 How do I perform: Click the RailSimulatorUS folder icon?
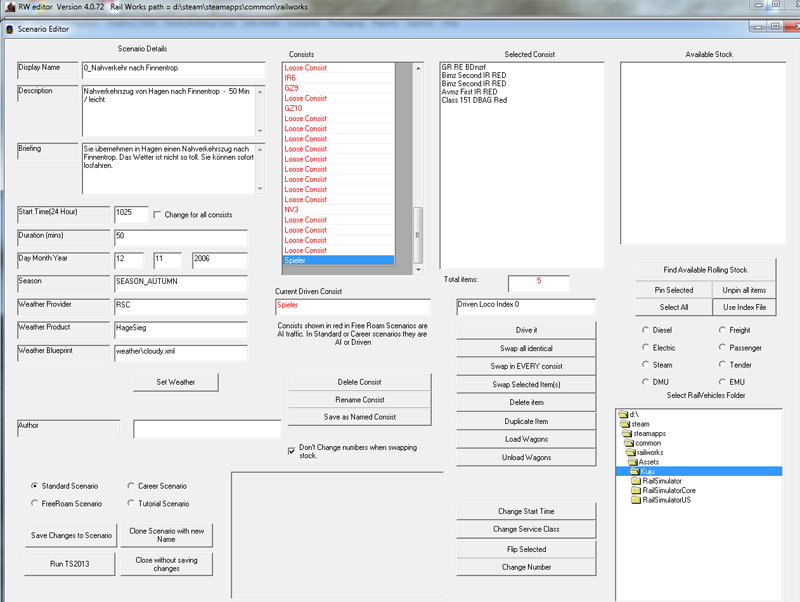click(636, 500)
